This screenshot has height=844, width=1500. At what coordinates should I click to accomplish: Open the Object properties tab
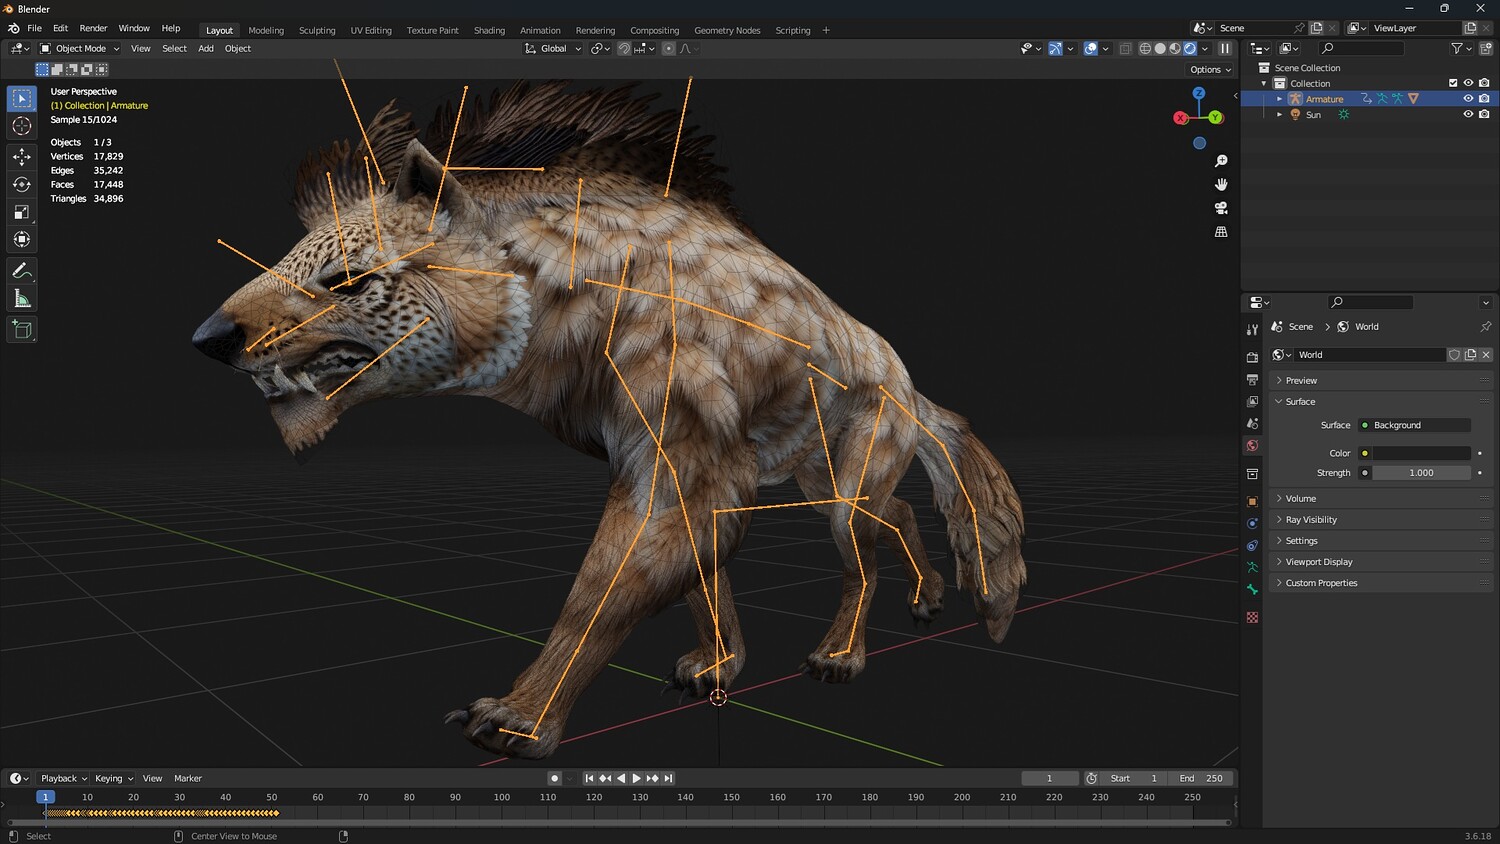1252,501
